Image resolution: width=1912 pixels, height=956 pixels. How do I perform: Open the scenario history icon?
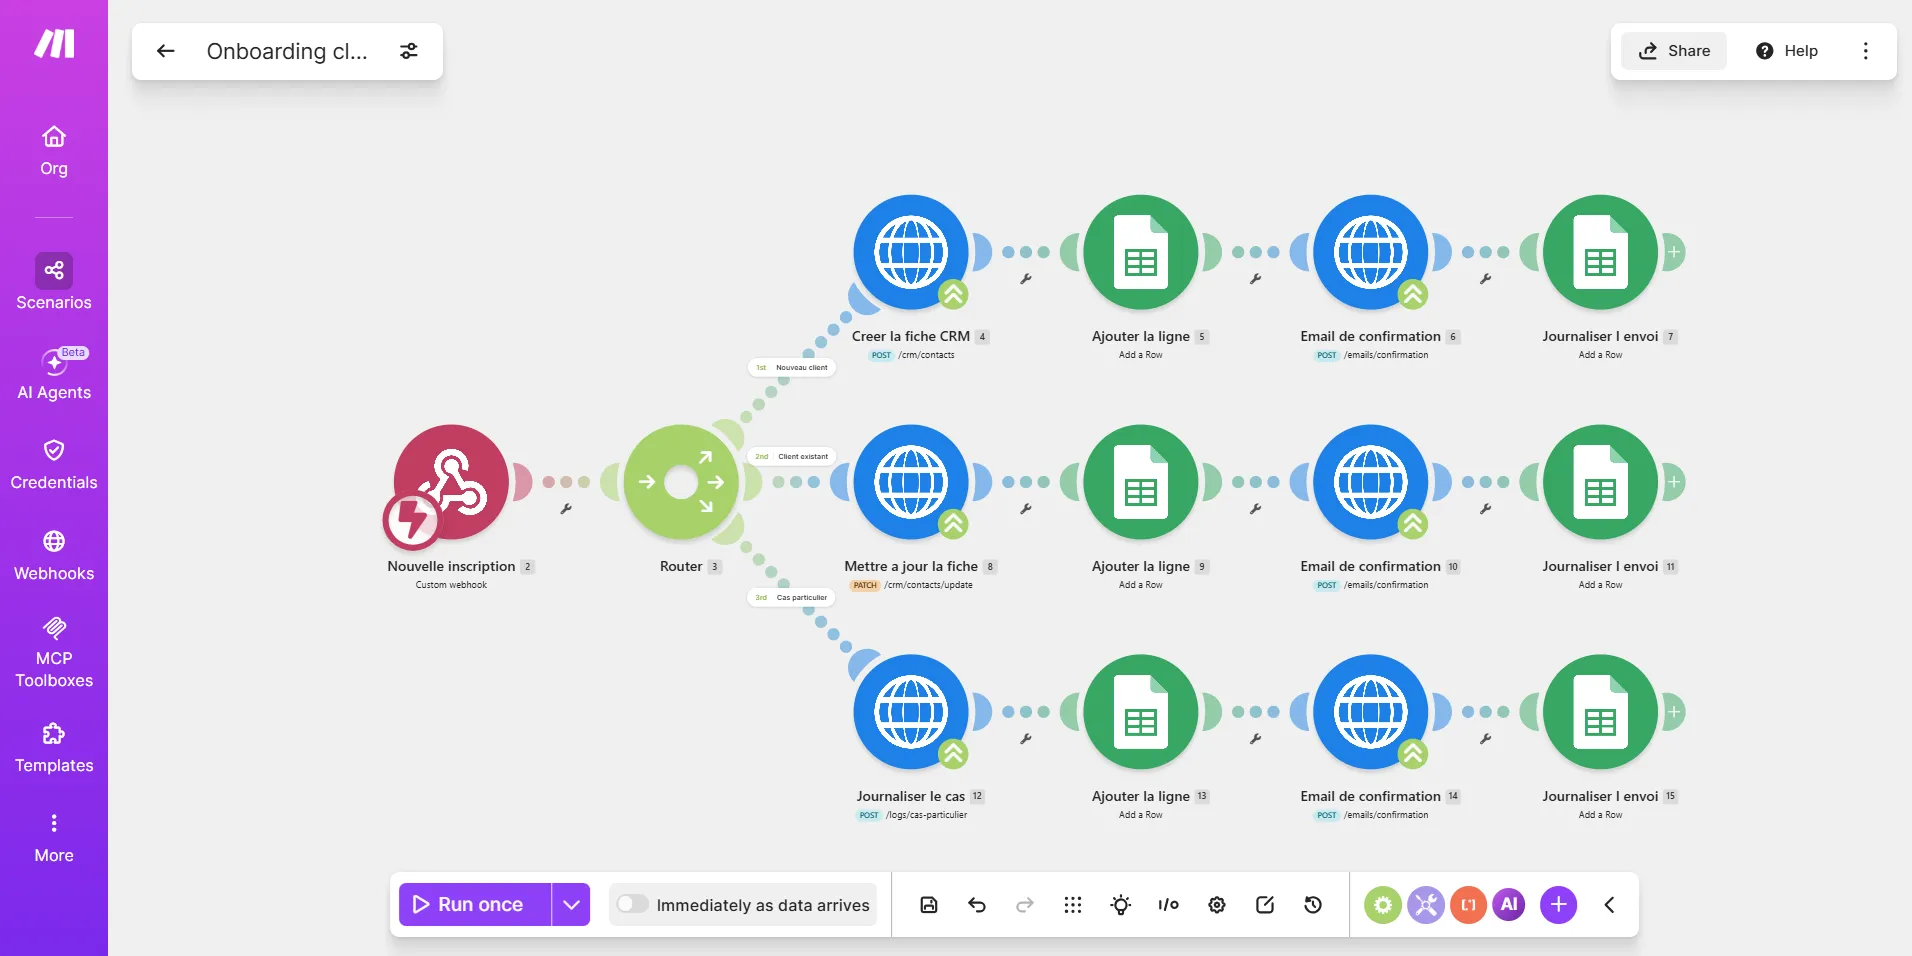(1313, 905)
